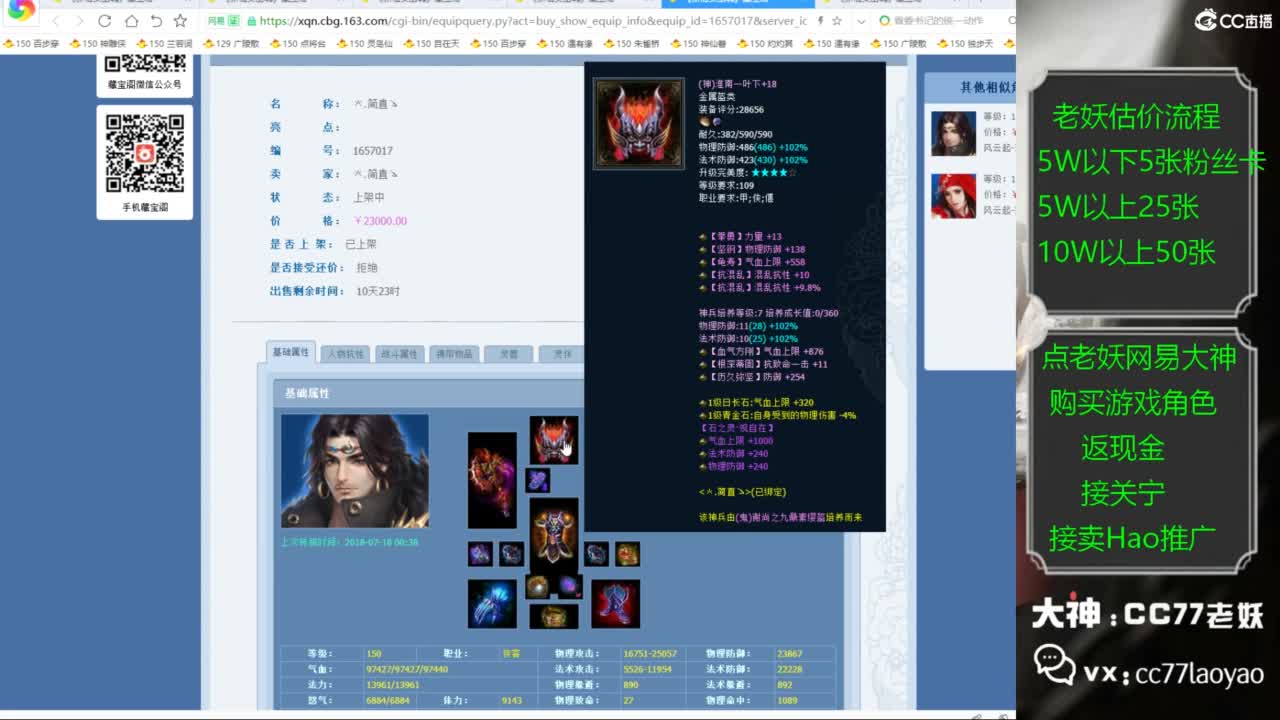Click the browser search box beside address bar
Image resolution: width=1280 pixels, height=720 pixels.
click(x=945, y=21)
